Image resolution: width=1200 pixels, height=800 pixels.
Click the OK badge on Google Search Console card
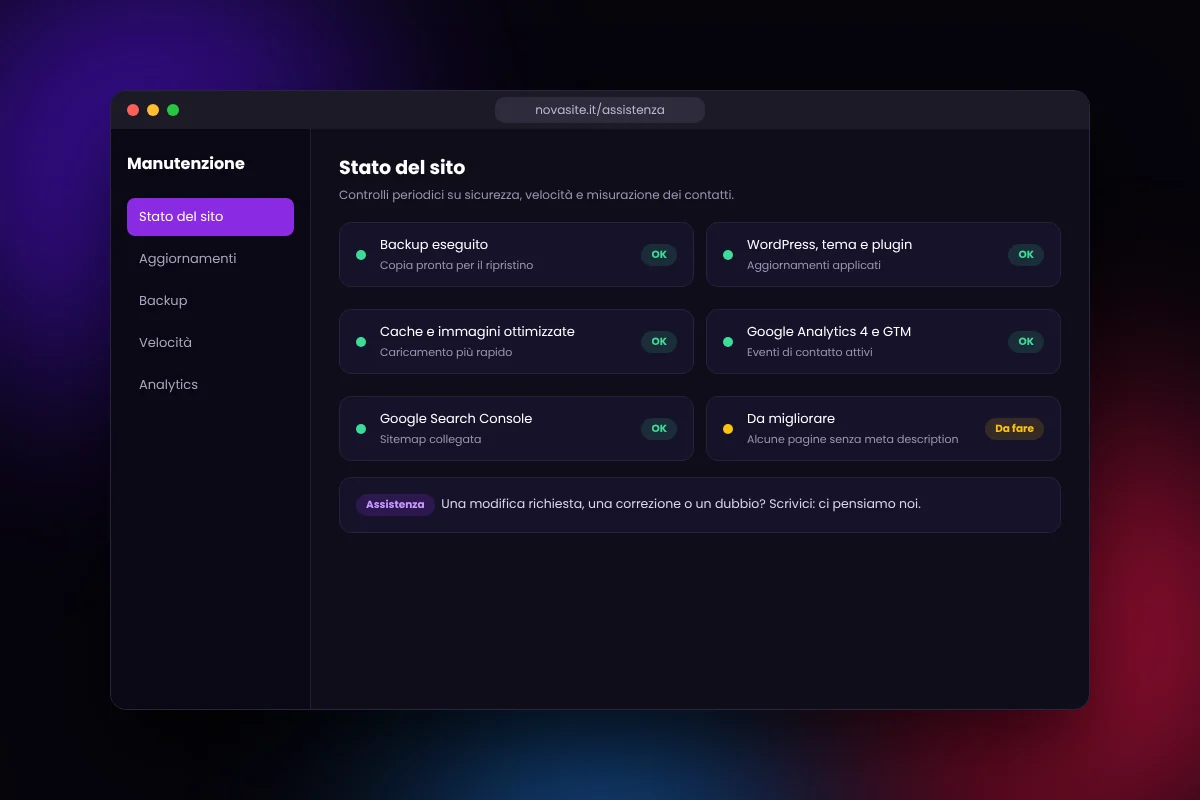659,429
